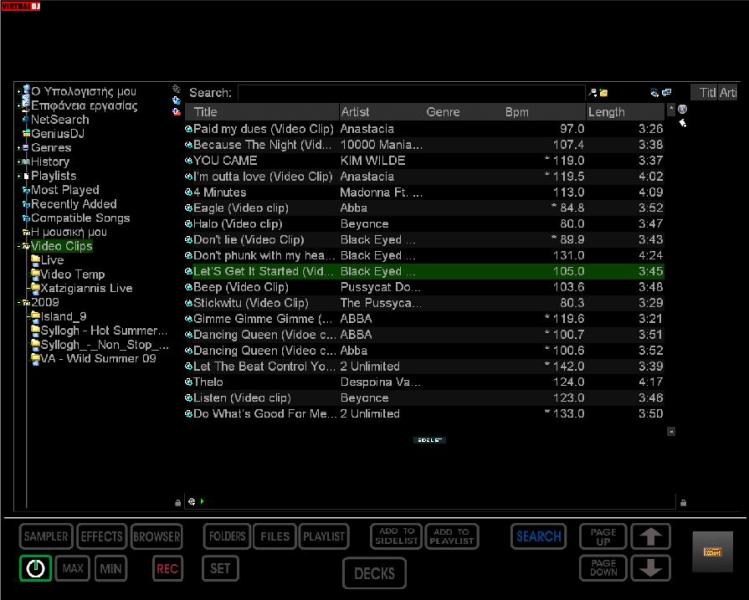Viewport: 749px width, 600px height.
Task: Click the Island_9 folder icon
Action: point(35,316)
